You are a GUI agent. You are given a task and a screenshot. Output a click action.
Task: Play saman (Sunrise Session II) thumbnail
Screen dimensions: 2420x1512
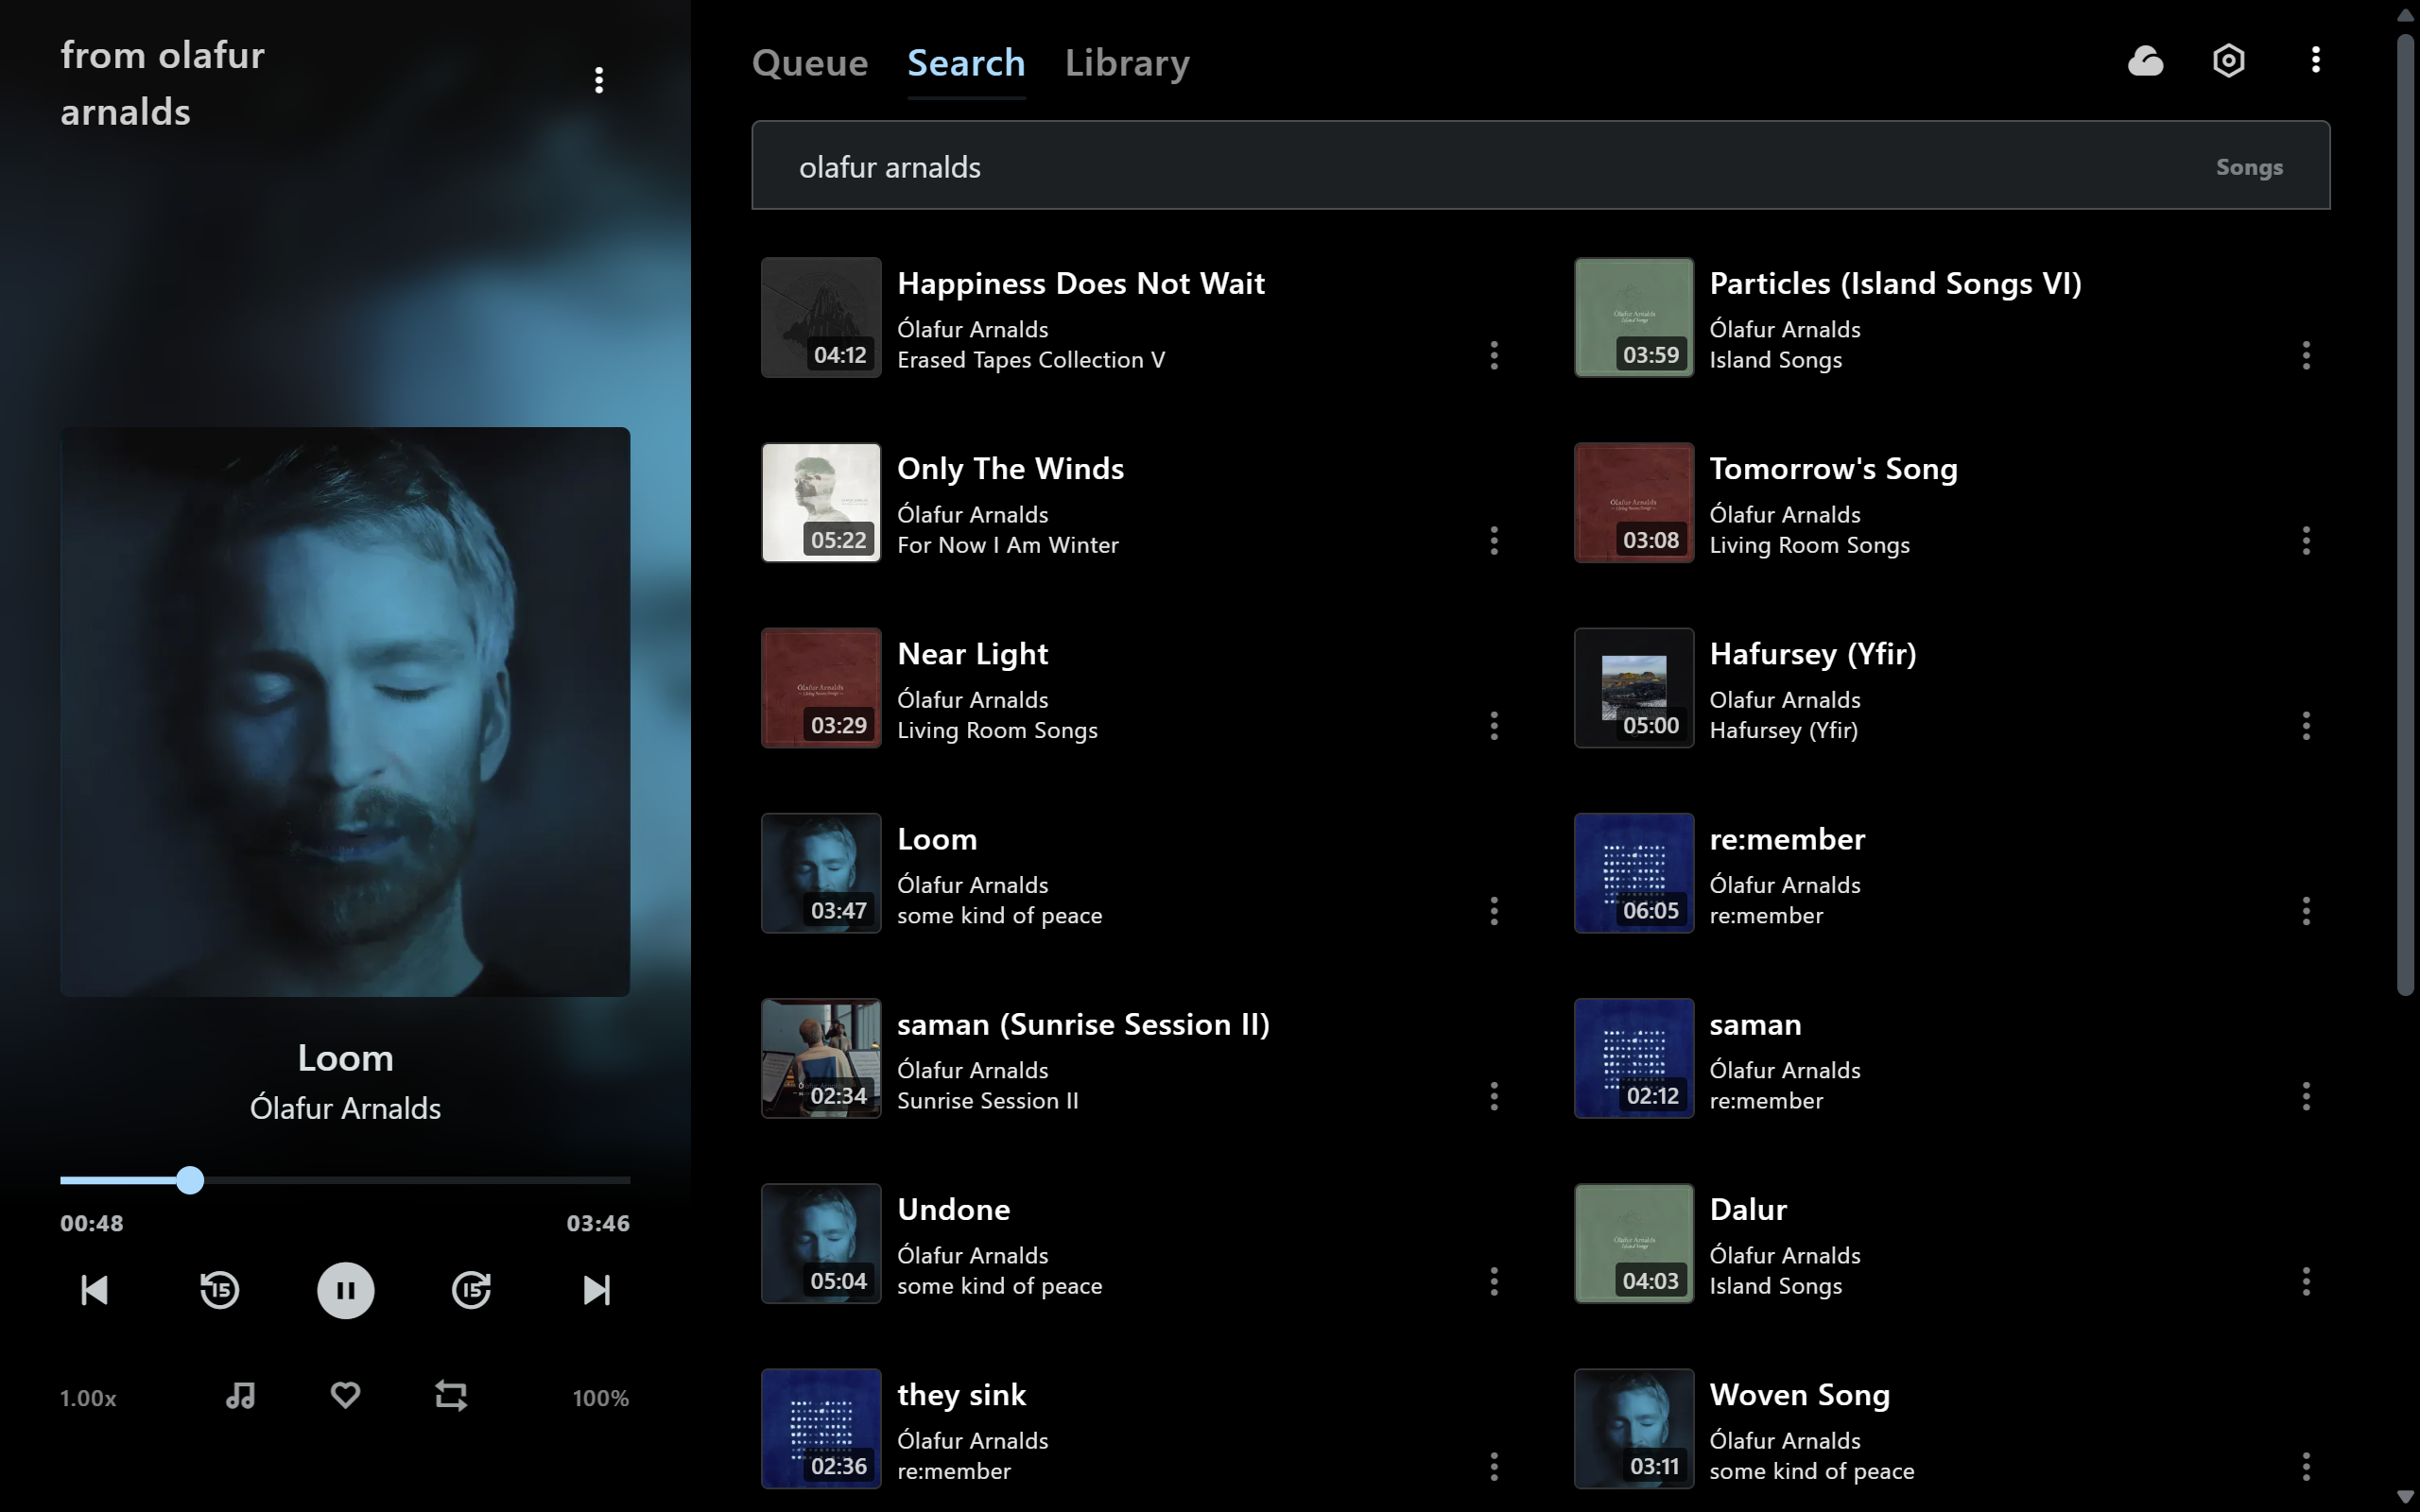pyautogui.click(x=821, y=1058)
